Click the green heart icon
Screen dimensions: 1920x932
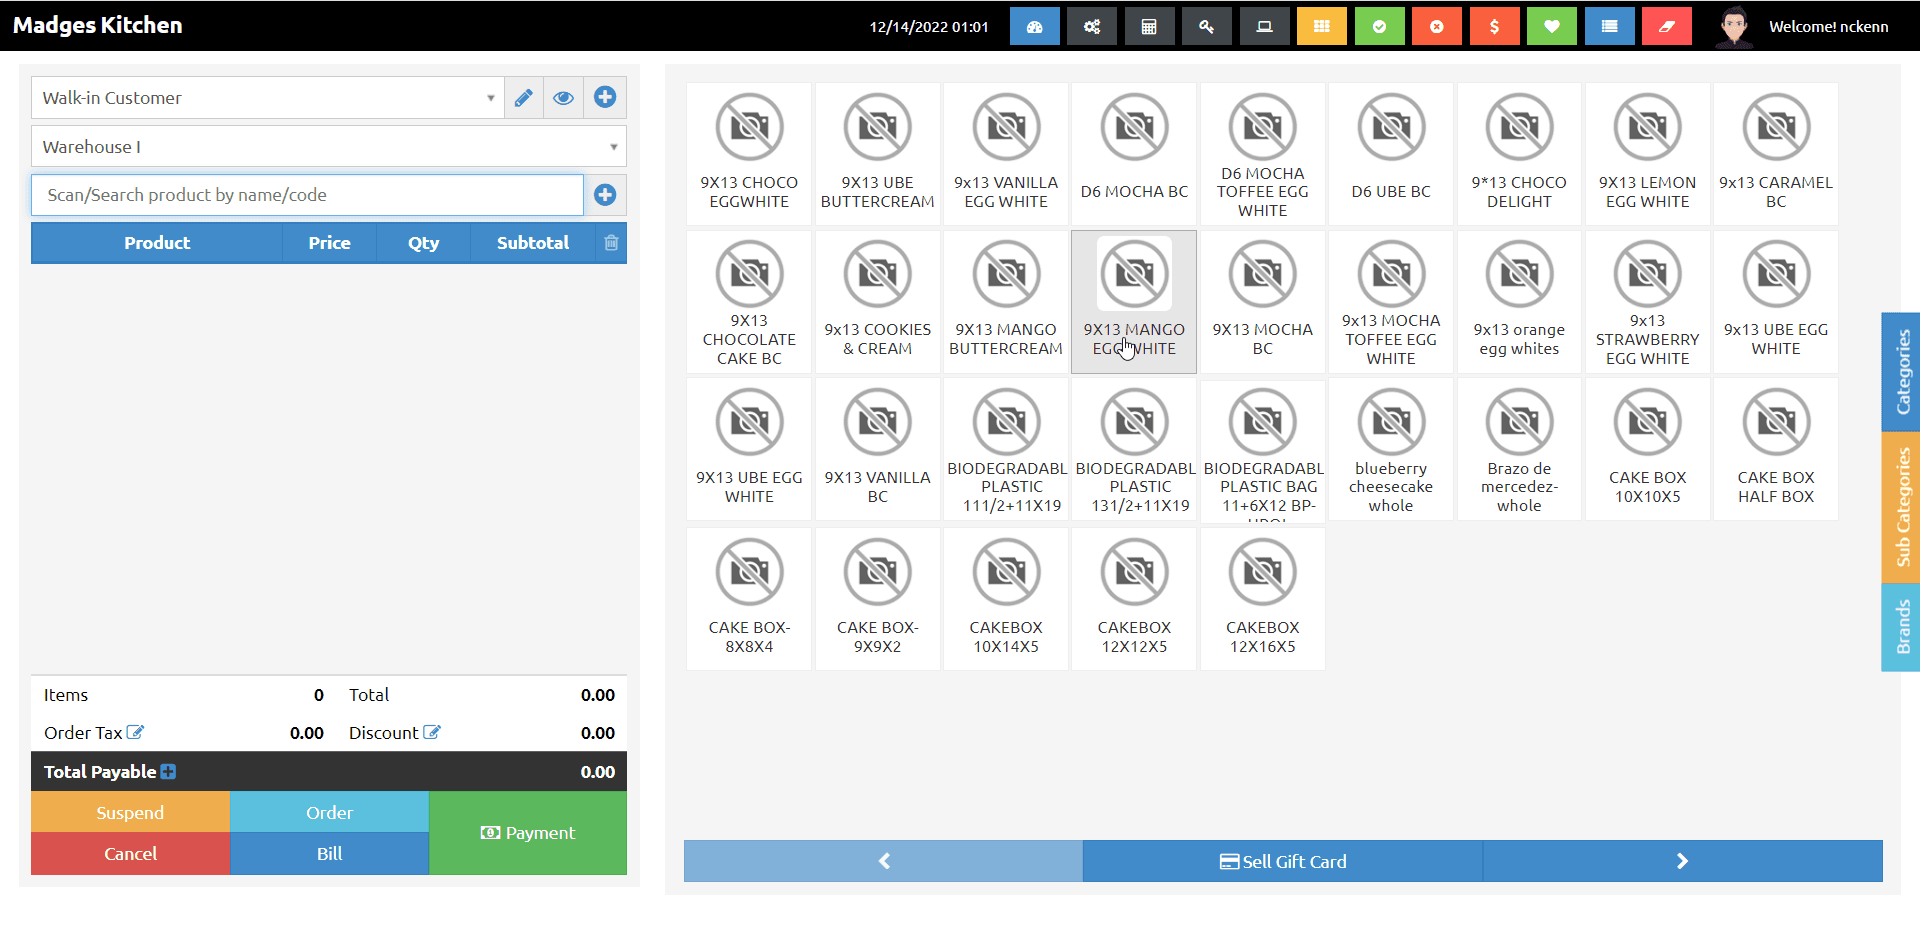[1552, 26]
